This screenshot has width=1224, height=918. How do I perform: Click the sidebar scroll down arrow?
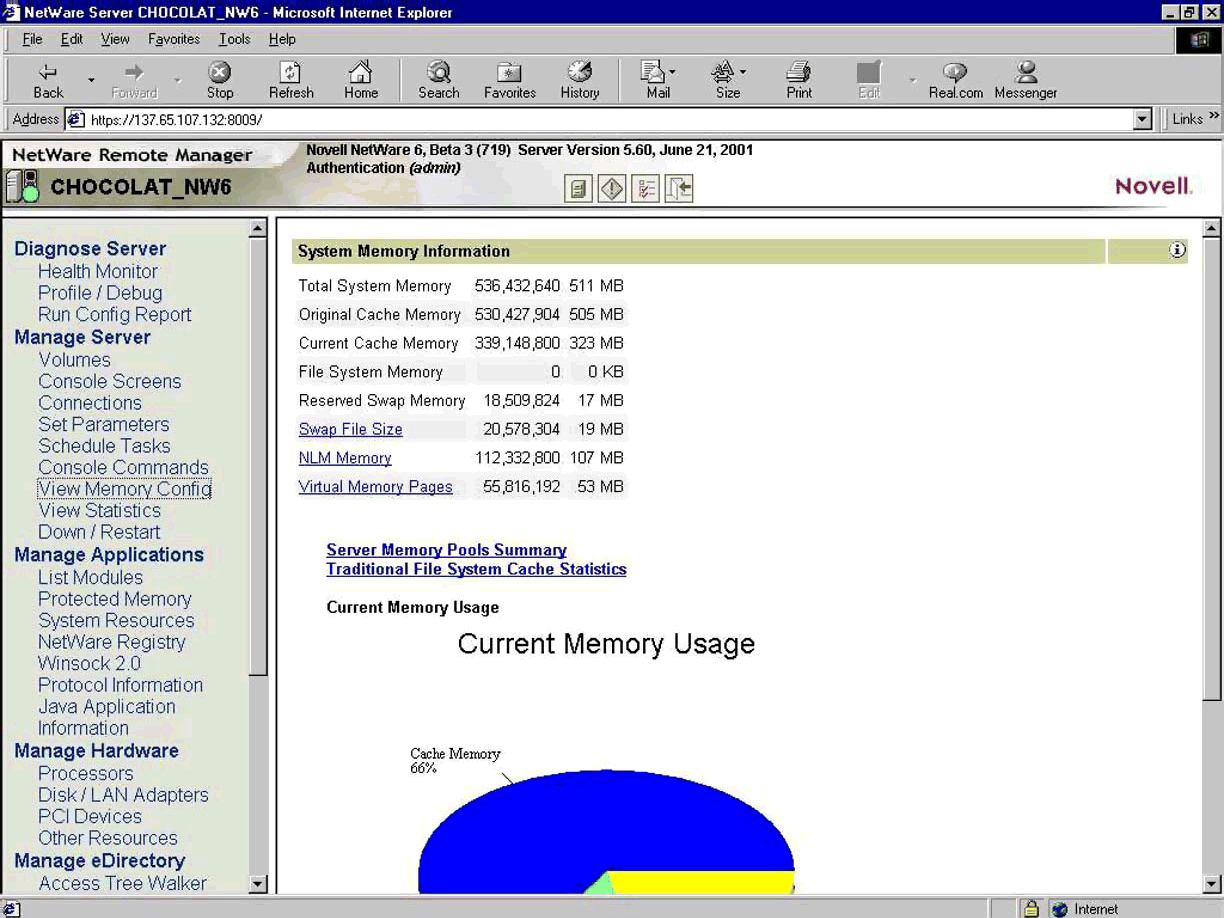pos(258,884)
